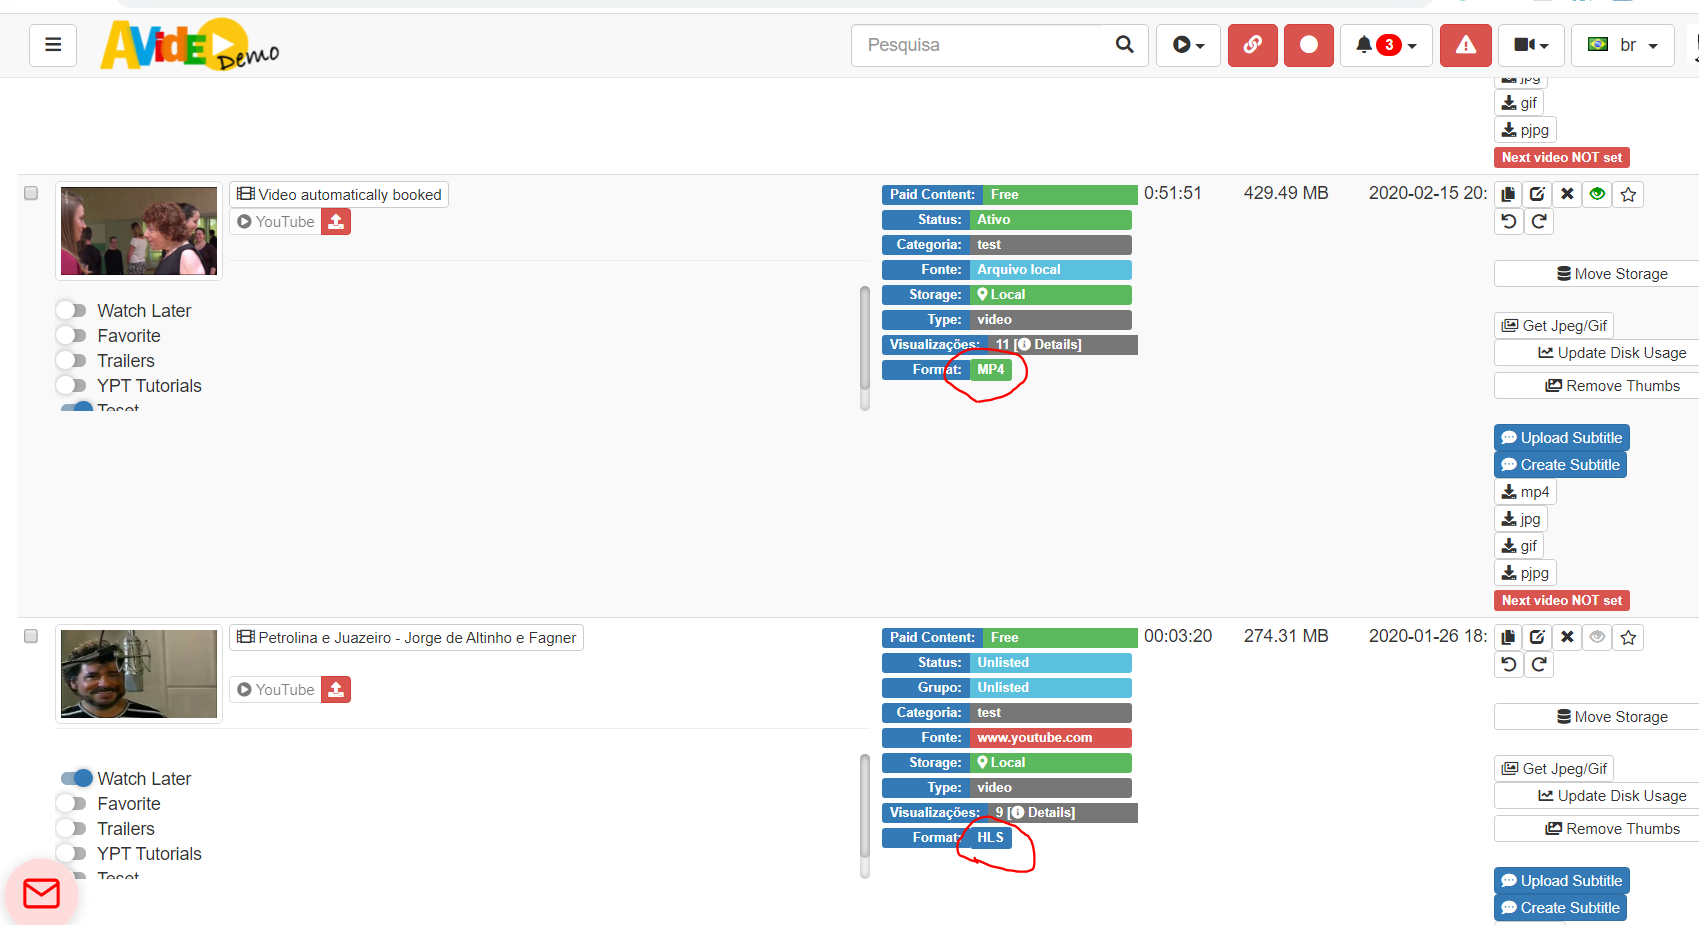Screen dimensions: 1699x925
Task: Click playlist scrollbar of Petrolina e Juazeiro
Action: point(865,808)
